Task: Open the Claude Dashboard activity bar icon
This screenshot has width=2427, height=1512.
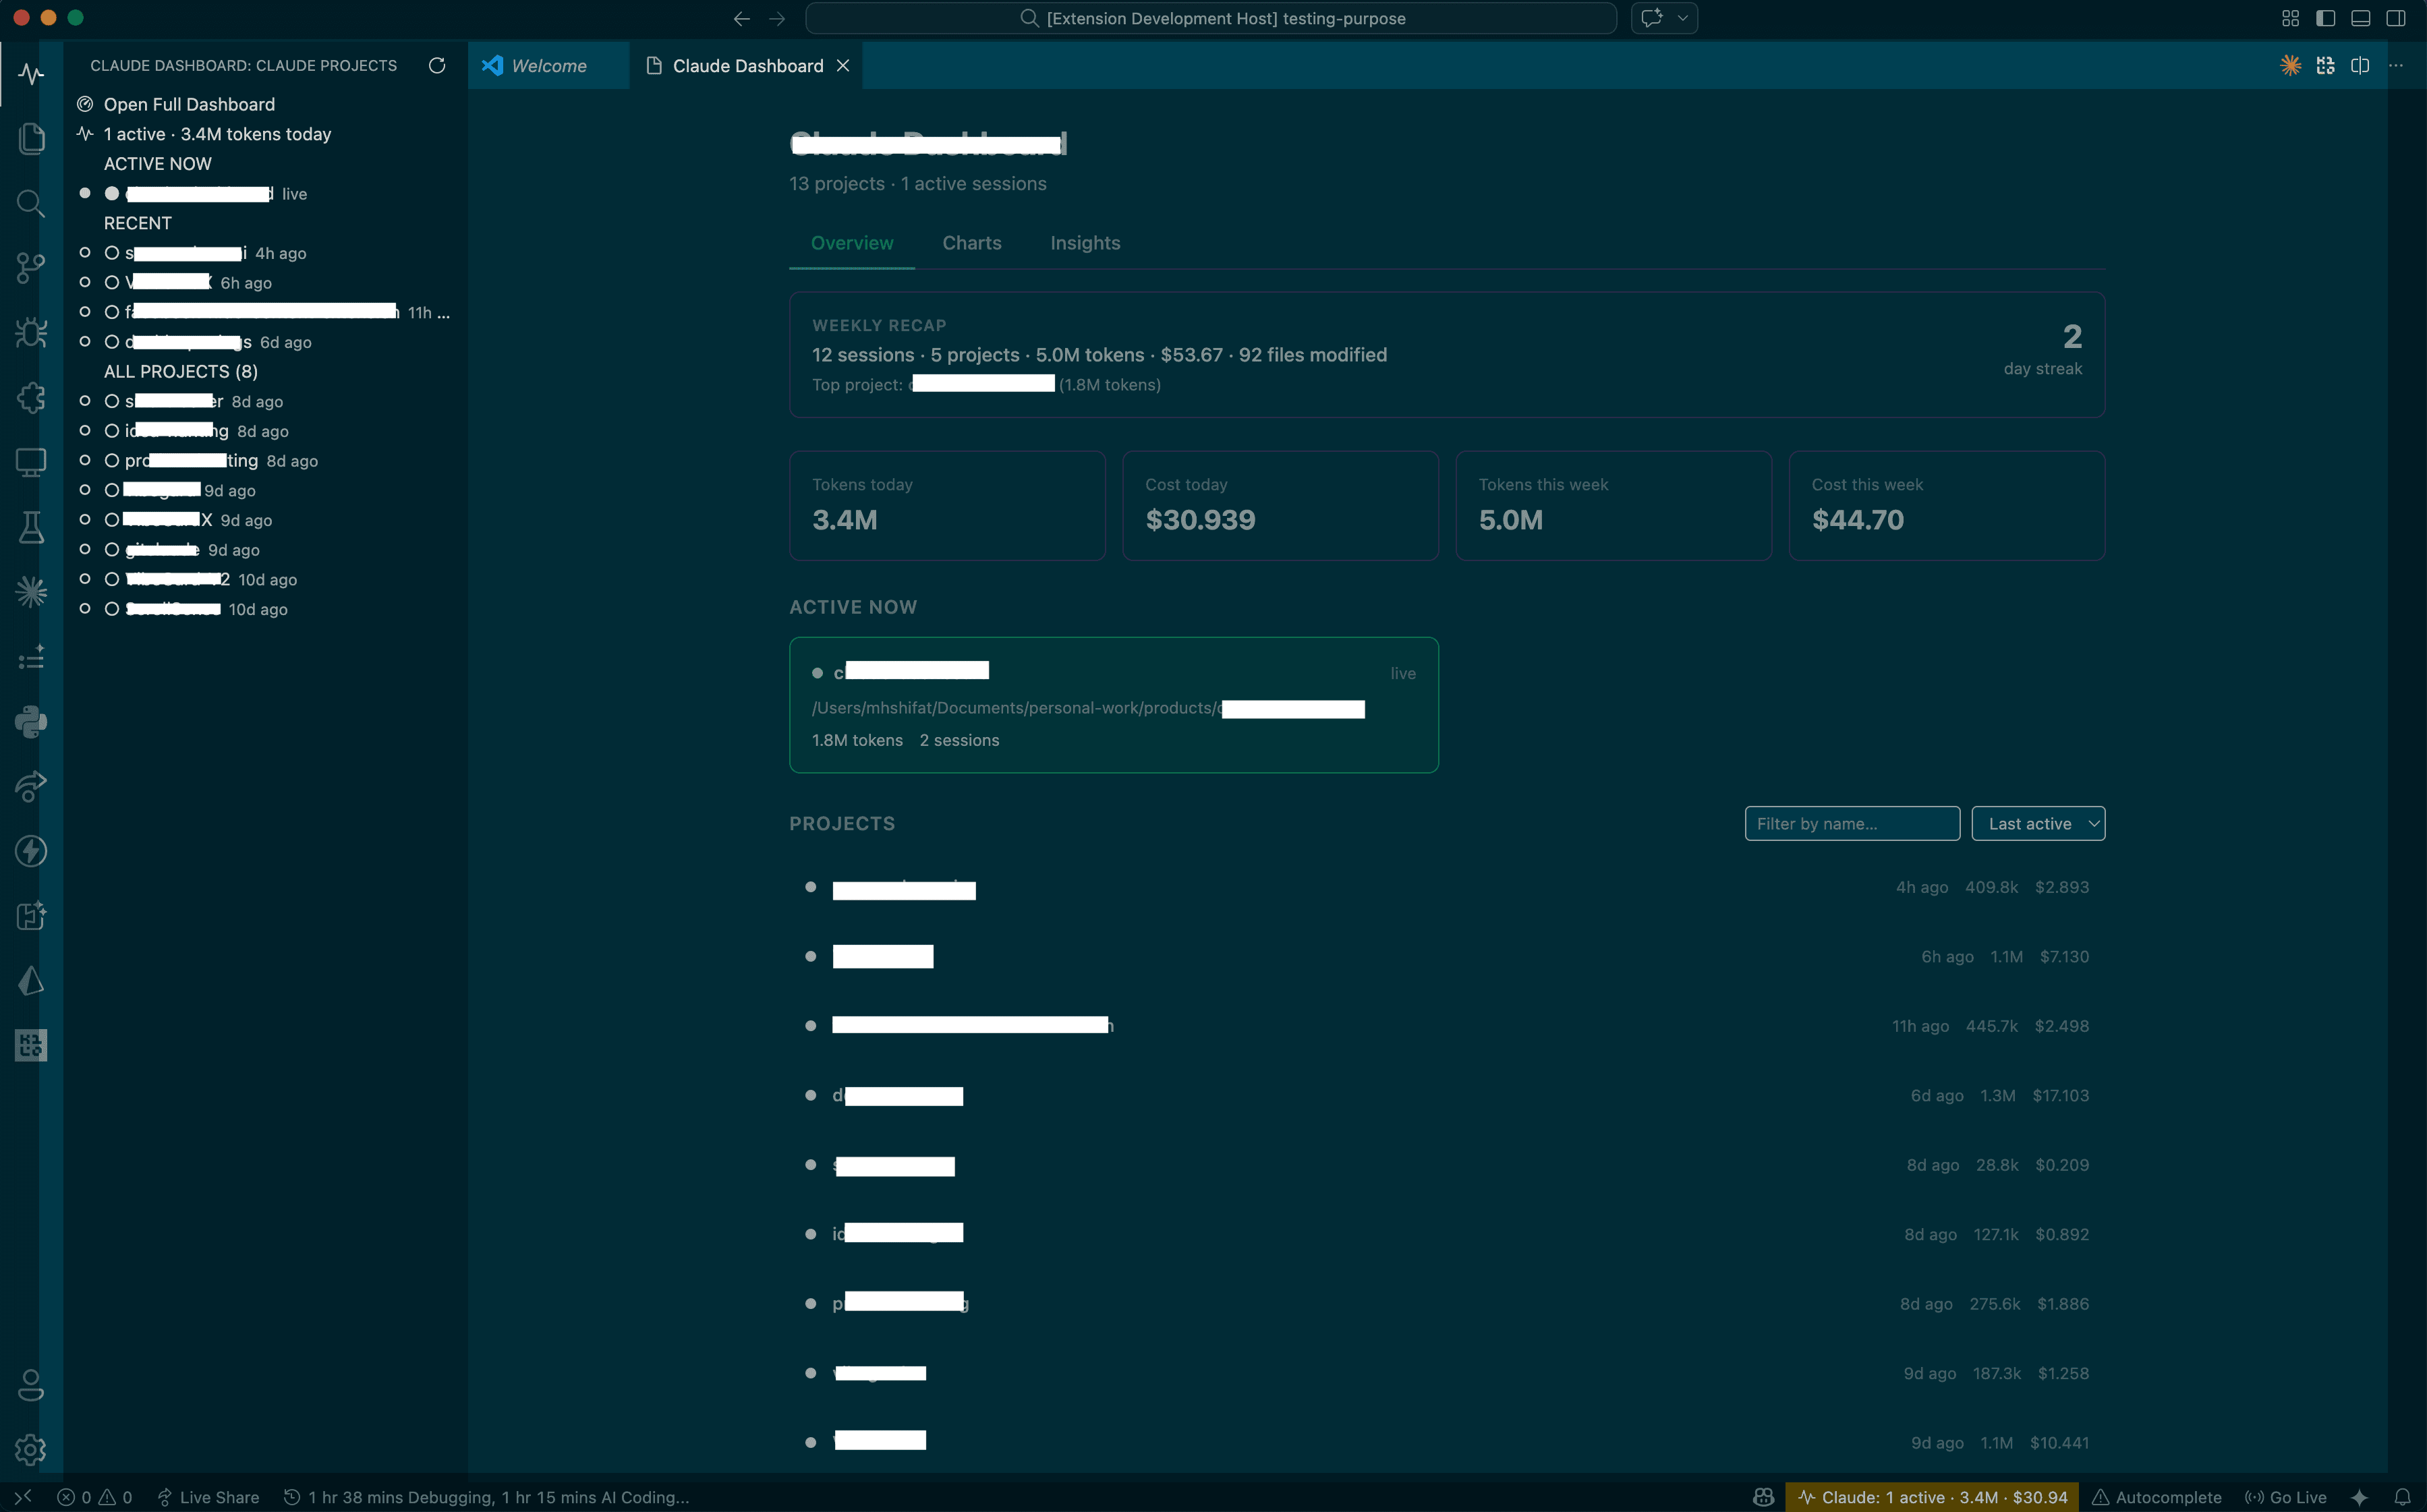Action: 31,73
